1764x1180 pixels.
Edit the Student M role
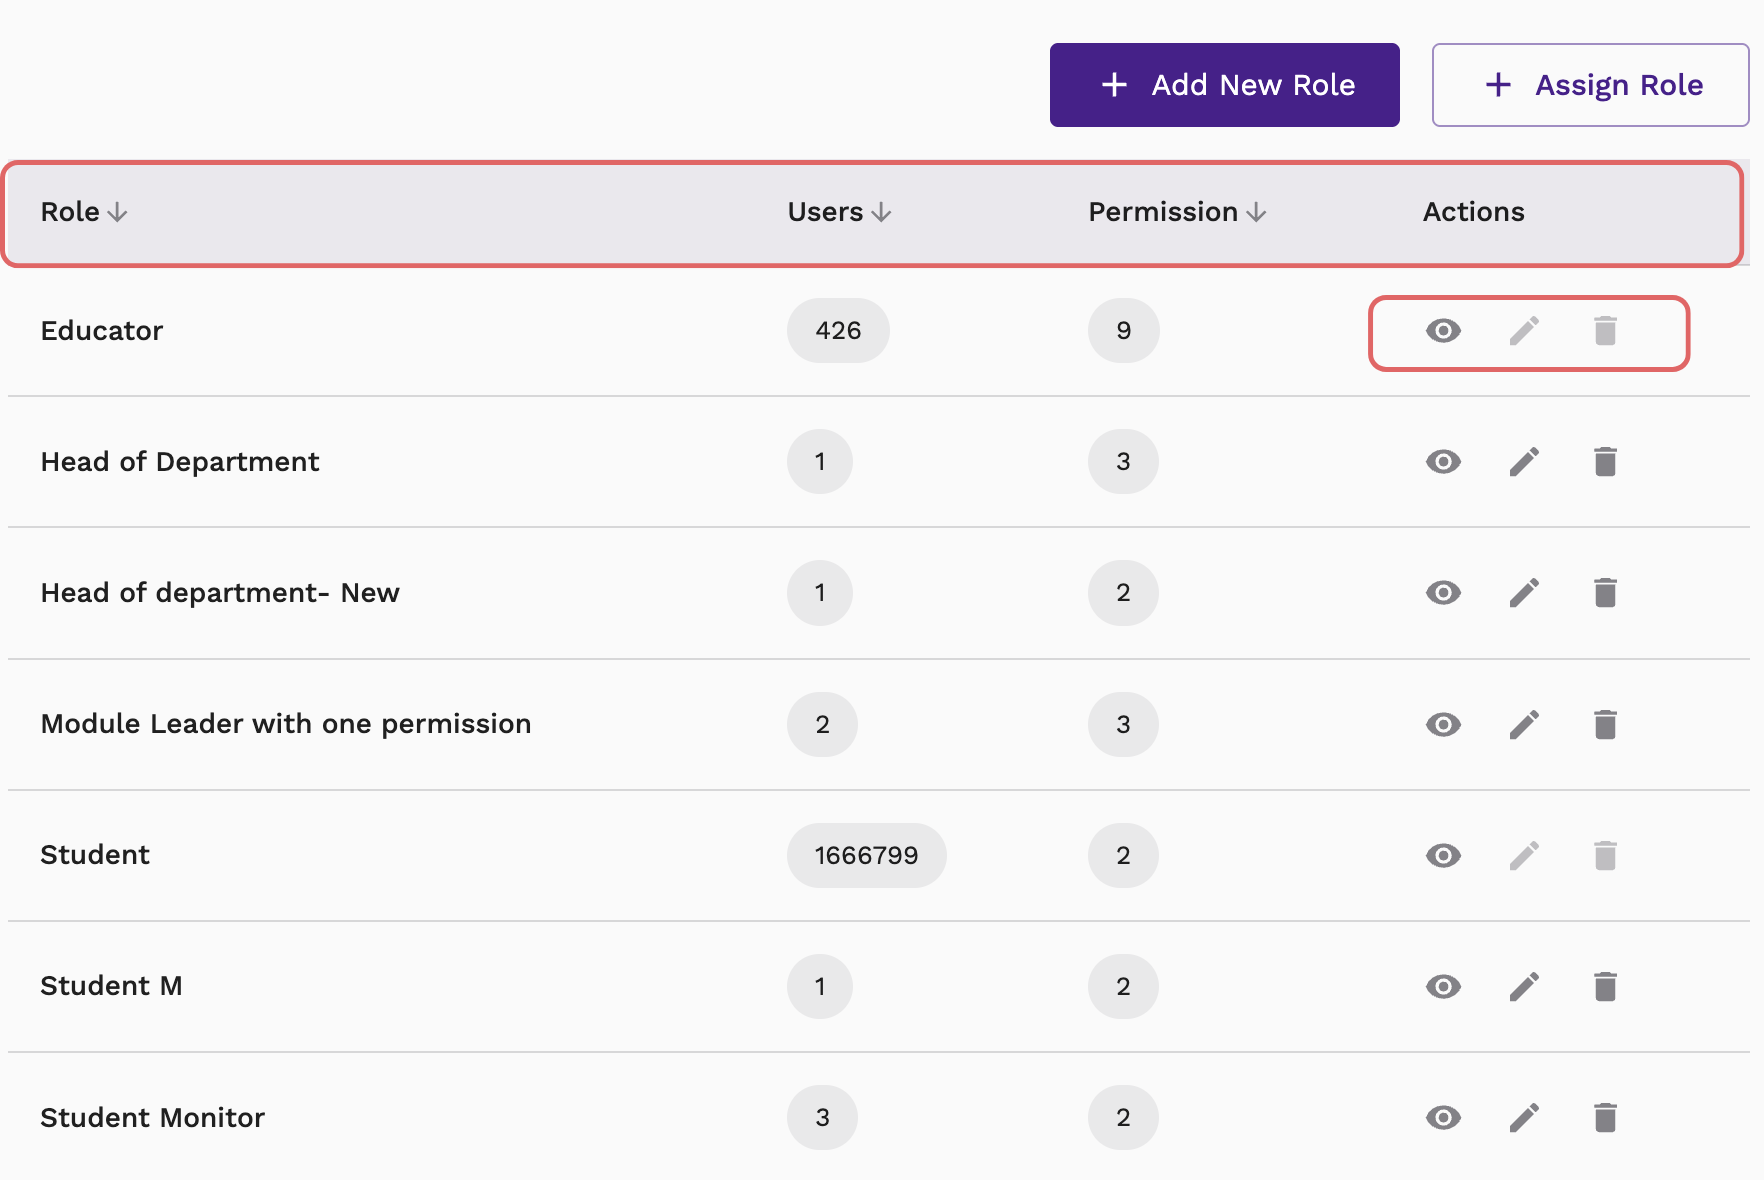point(1524,986)
